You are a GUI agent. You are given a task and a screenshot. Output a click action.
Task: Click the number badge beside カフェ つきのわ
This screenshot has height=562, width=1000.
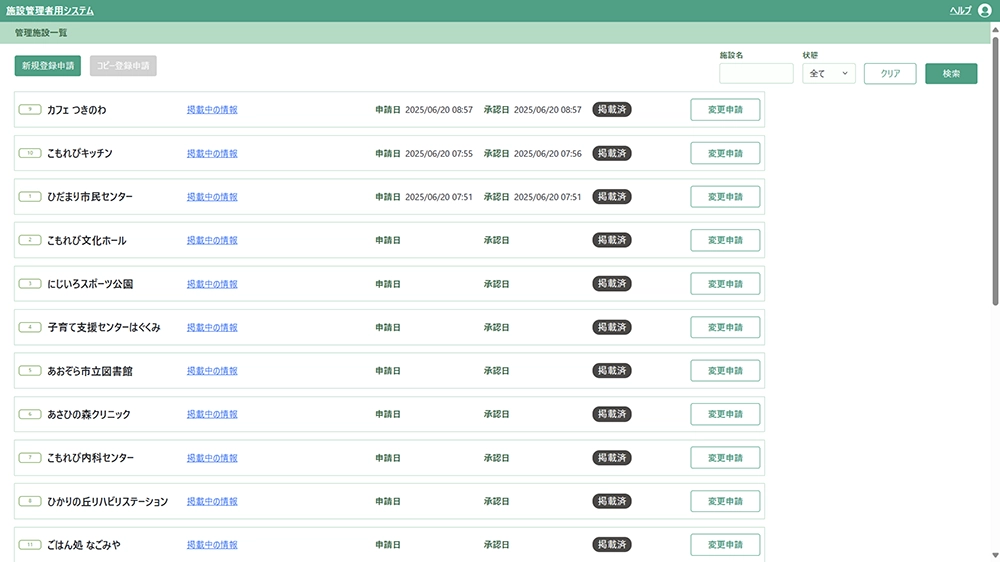pyautogui.click(x=30, y=110)
